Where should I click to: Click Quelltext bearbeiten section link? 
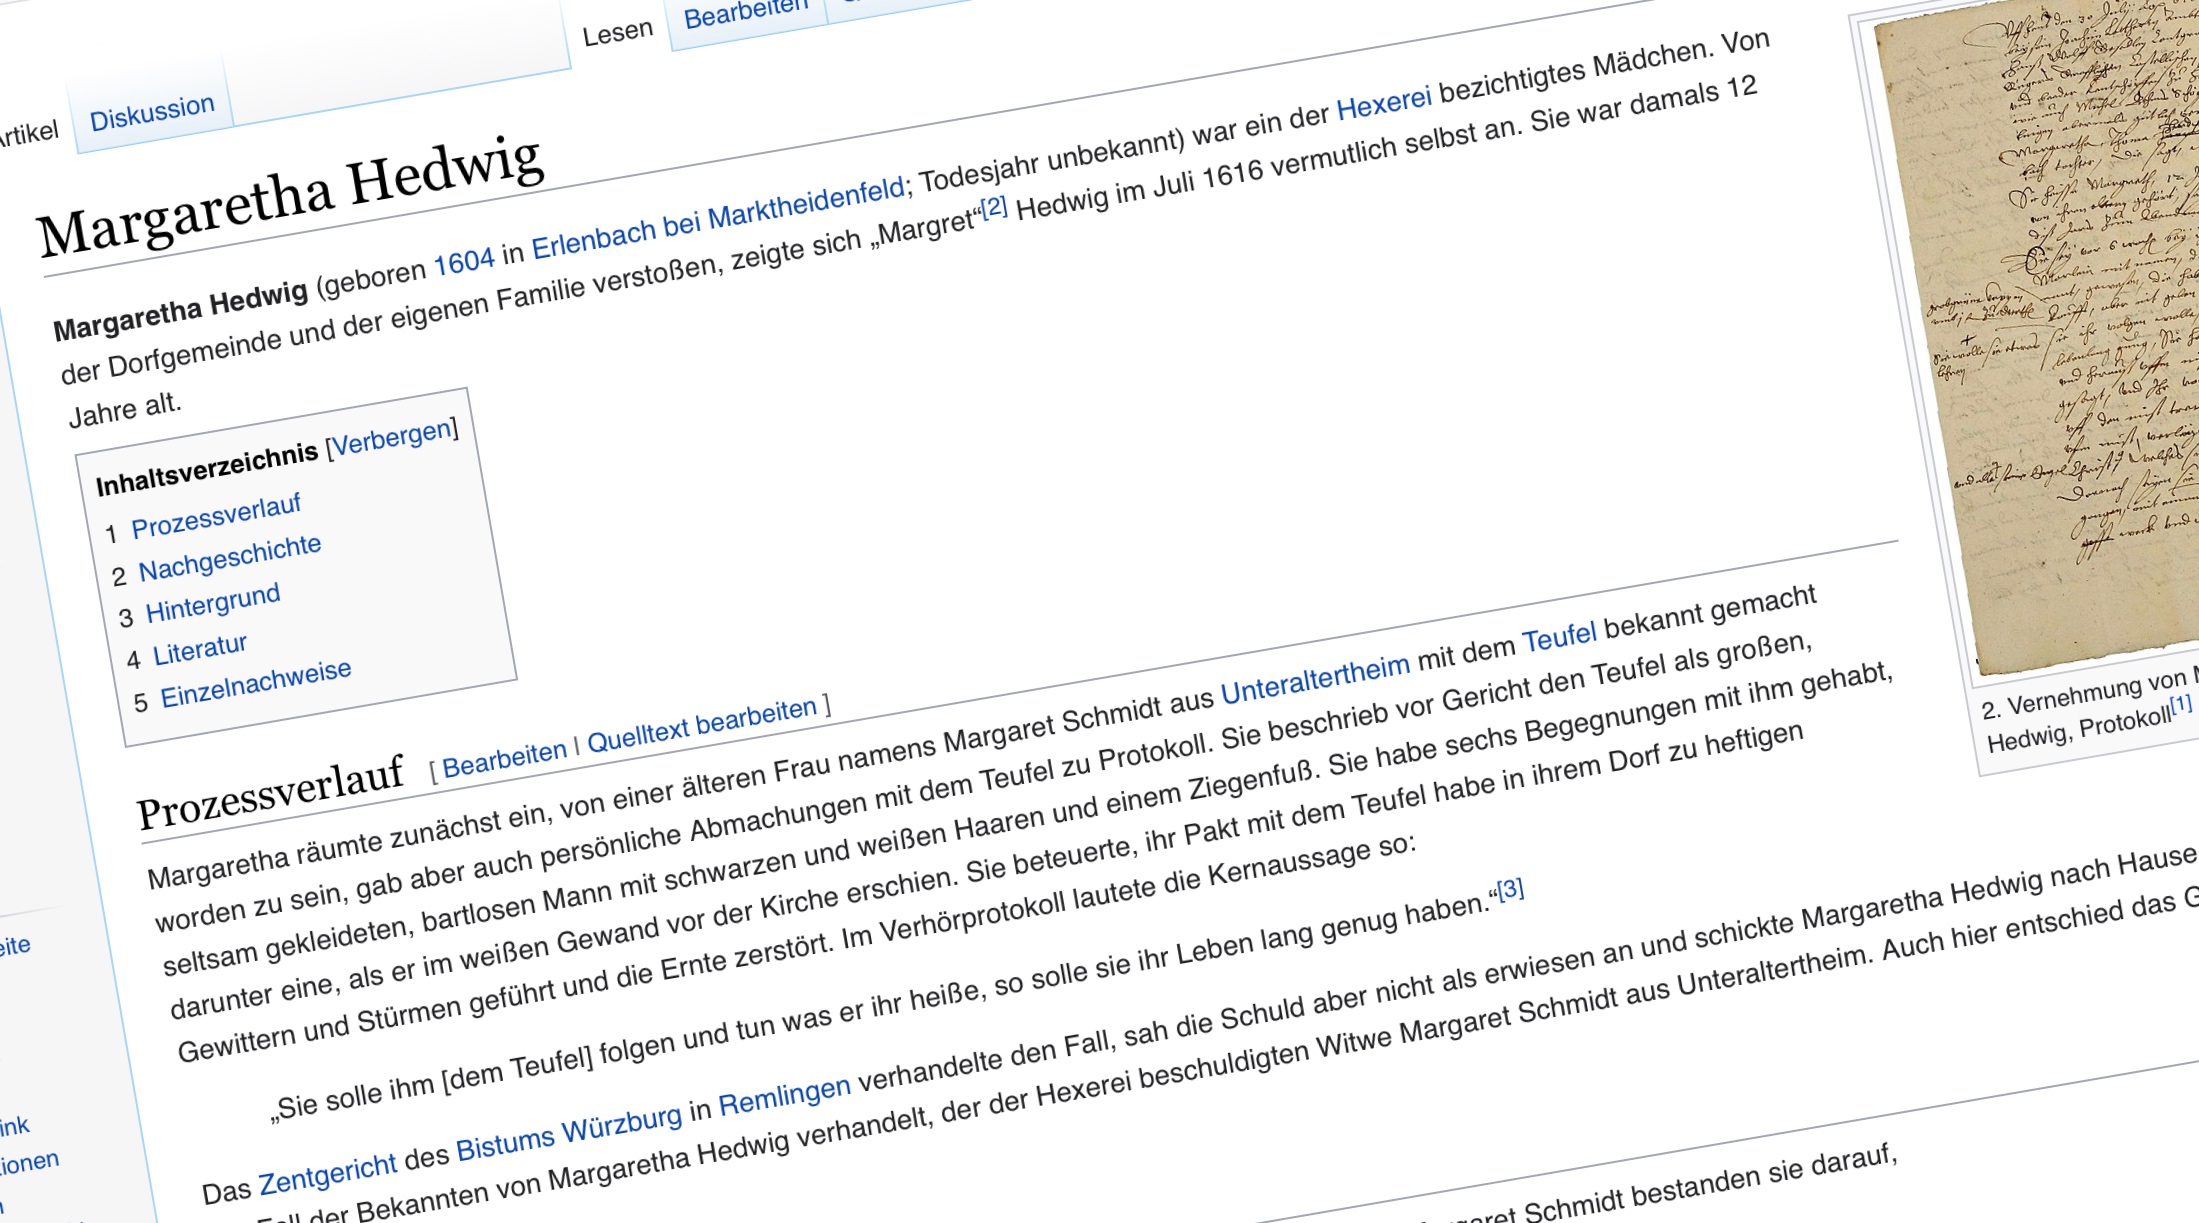(701, 725)
